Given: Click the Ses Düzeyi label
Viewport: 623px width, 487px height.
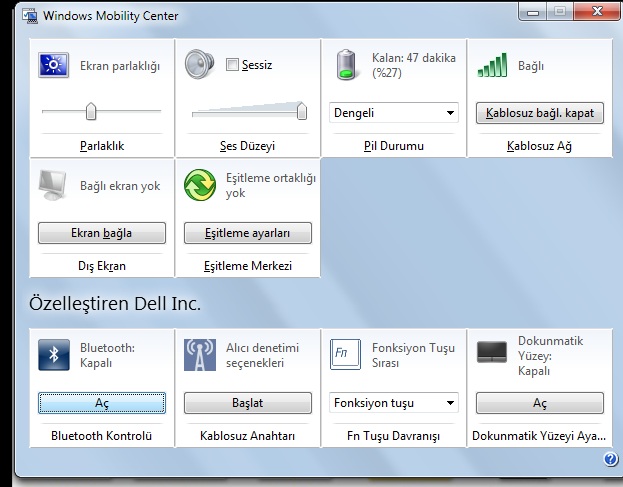Looking at the screenshot, I should click(x=247, y=146).
